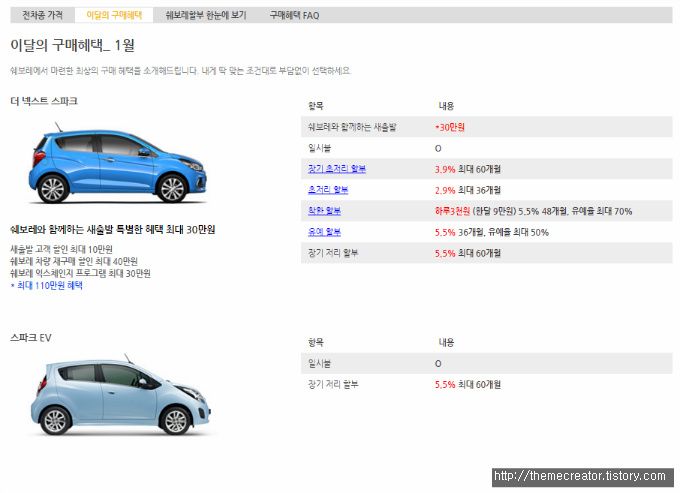The image size is (680, 493).
Task: Click 새출발 고객 할인 최대 10만원 line
Action: click(61, 249)
